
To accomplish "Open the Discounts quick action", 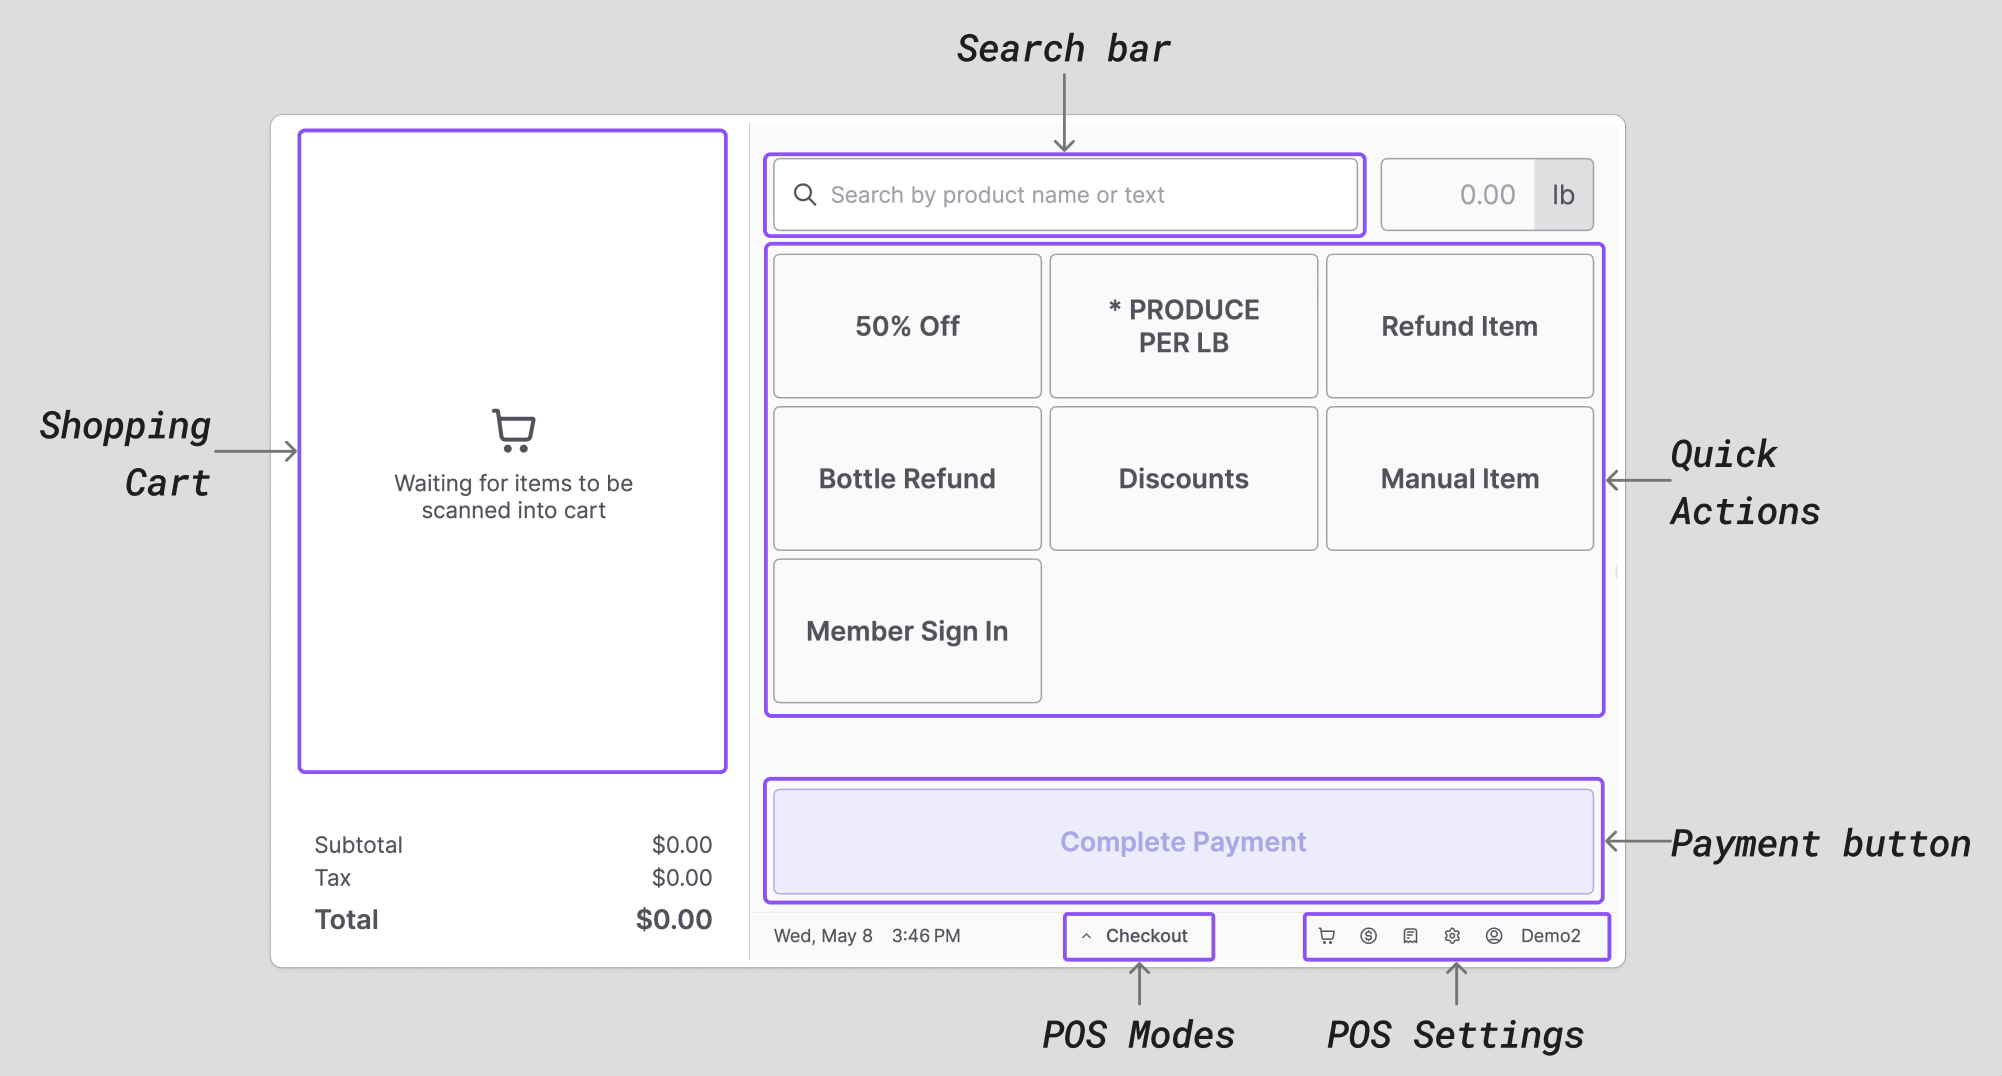I will 1184,478.
